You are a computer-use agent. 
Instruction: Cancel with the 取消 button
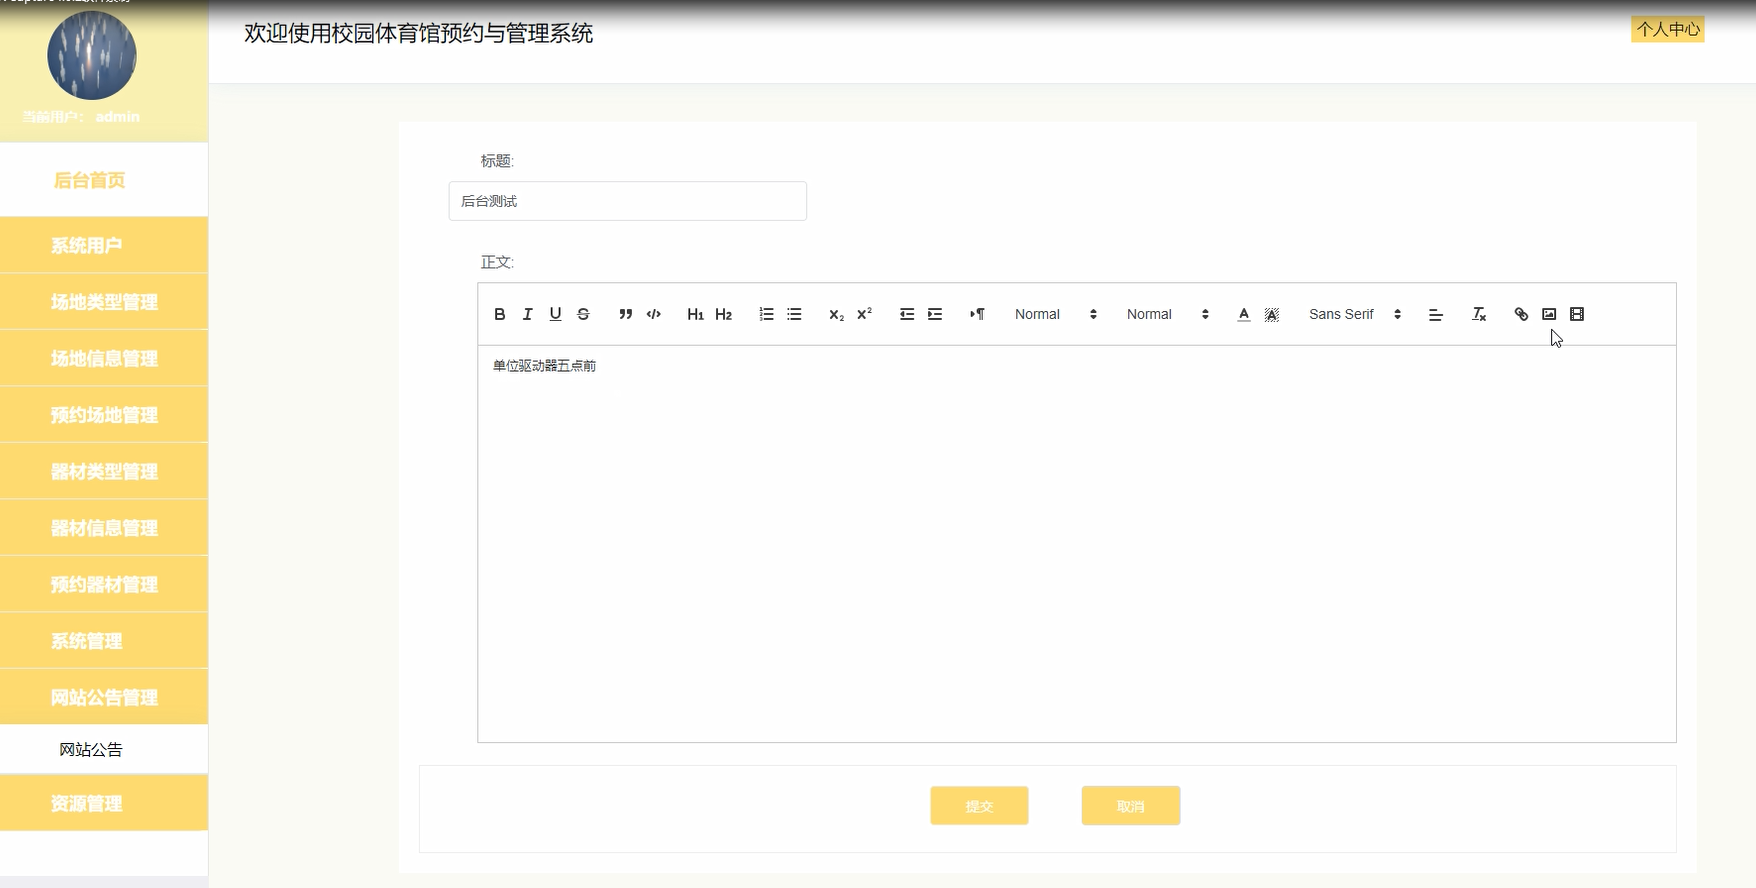[x=1131, y=806]
